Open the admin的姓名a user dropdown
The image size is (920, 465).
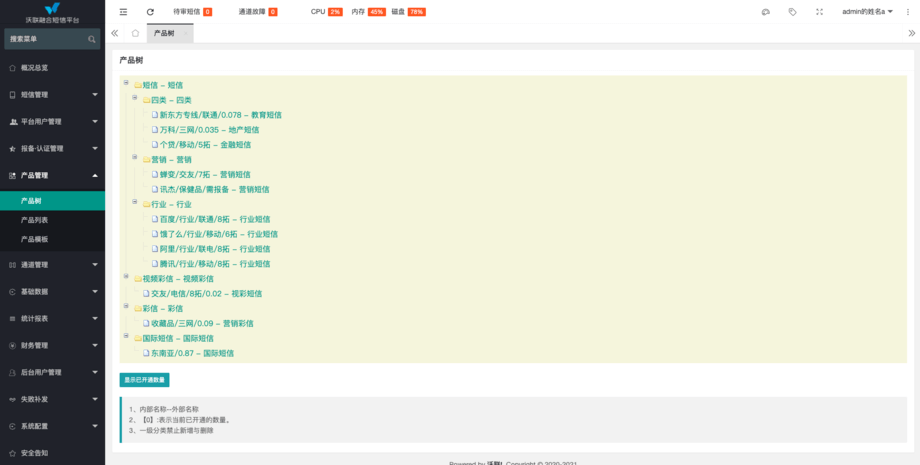tap(867, 12)
